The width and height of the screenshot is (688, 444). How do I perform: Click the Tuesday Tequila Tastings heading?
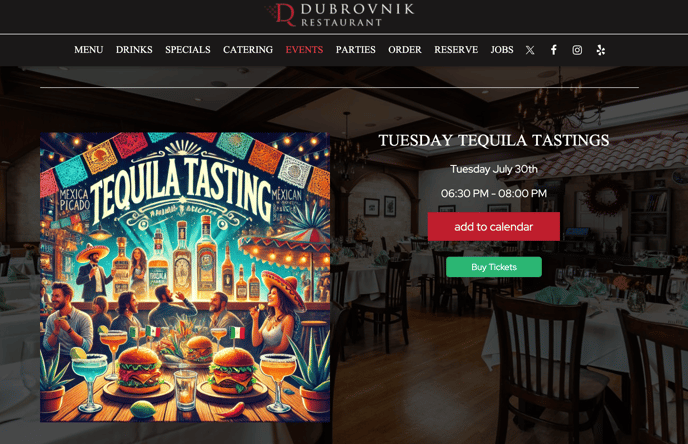(494, 140)
